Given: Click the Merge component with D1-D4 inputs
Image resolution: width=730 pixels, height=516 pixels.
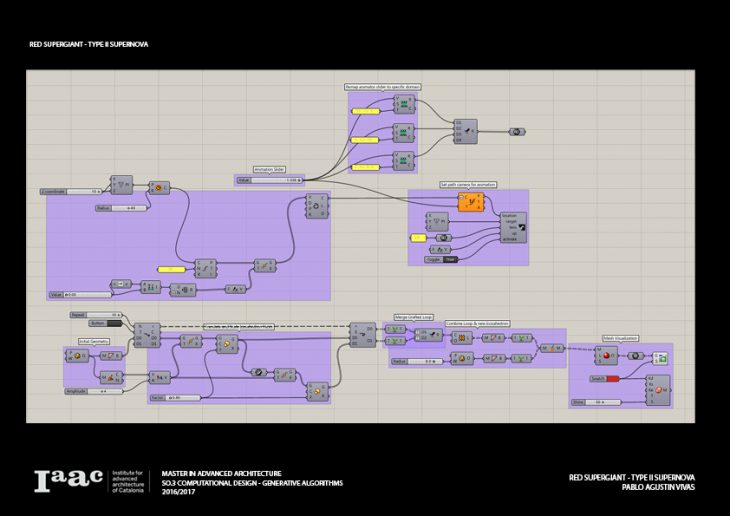Looking at the screenshot, I should pos(468,131).
